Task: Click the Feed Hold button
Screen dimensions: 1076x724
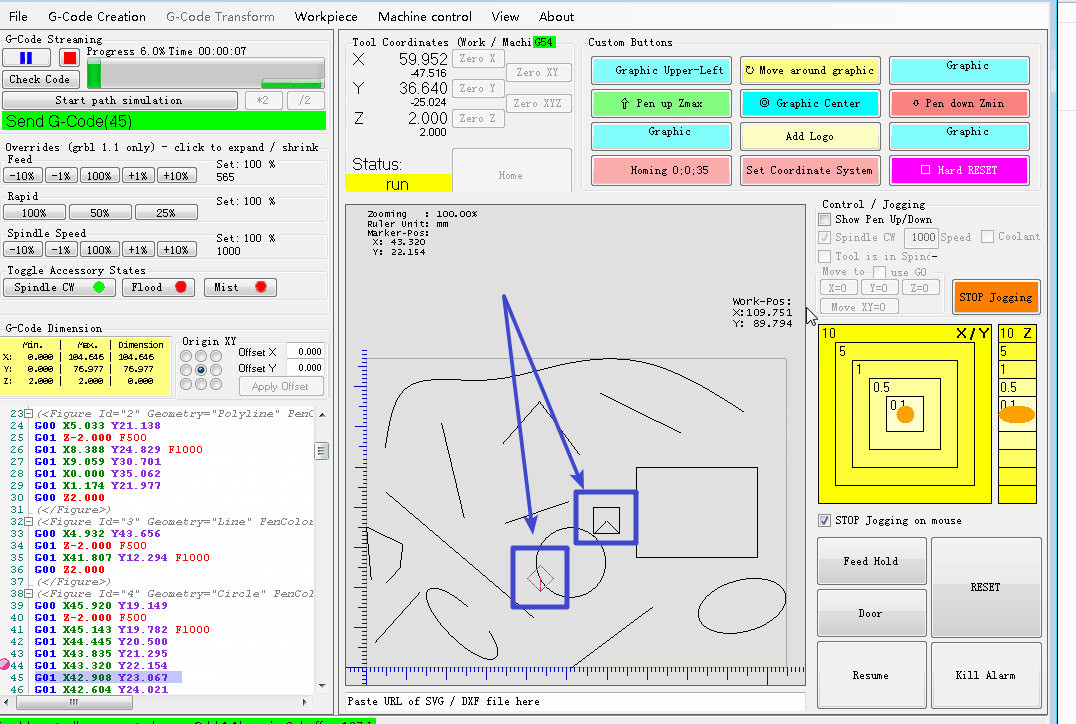Action: pos(870,562)
